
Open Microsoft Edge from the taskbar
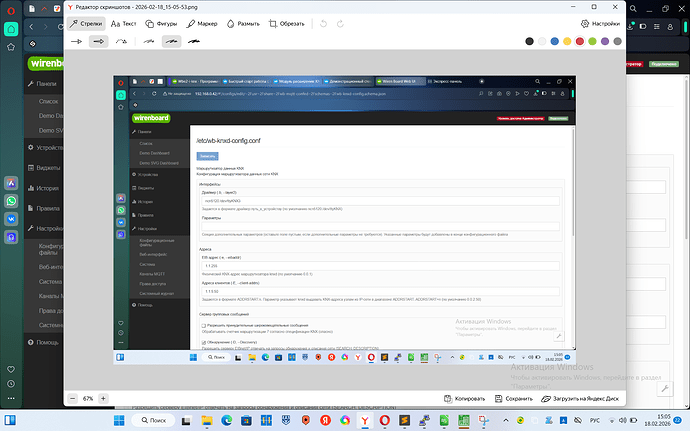(x=227, y=420)
